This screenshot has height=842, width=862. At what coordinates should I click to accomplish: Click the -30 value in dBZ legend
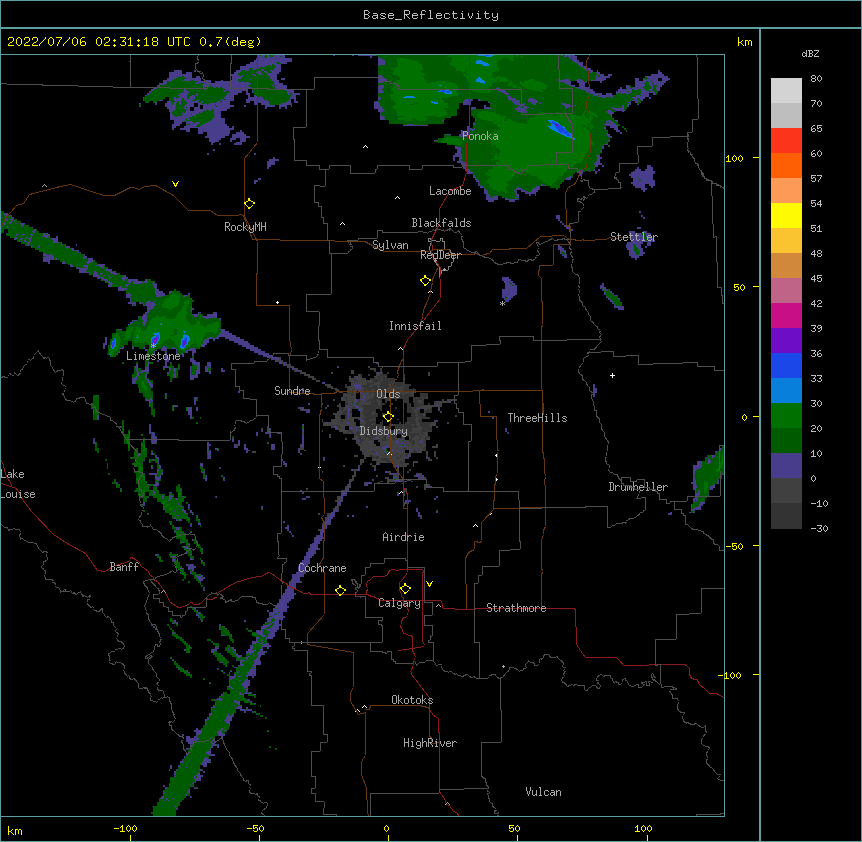click(x=819, y=529)
